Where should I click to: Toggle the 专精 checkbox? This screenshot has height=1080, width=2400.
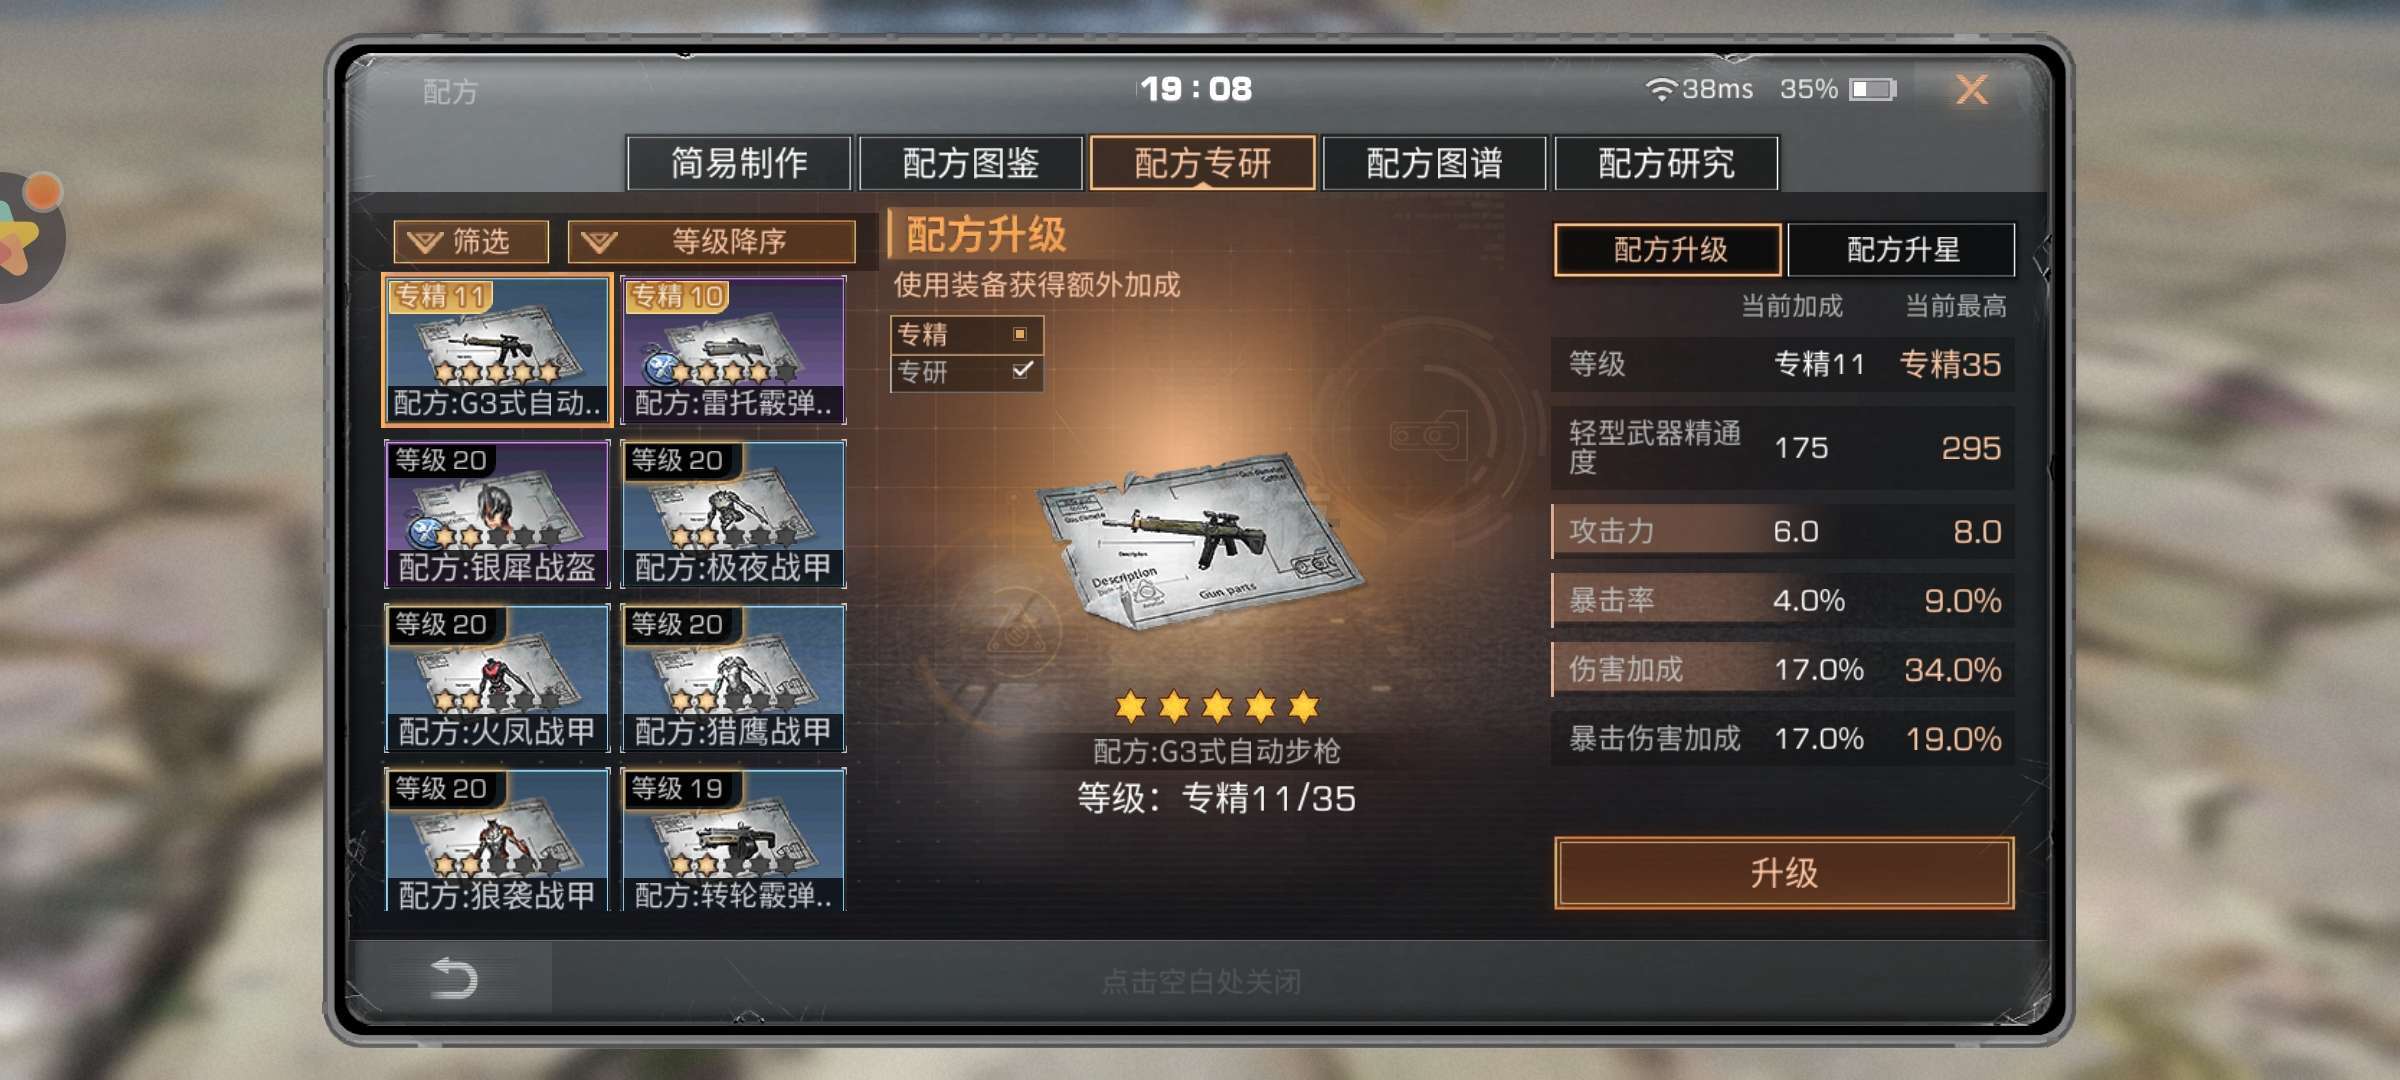pyautogui.click(x=1020, y=334)
